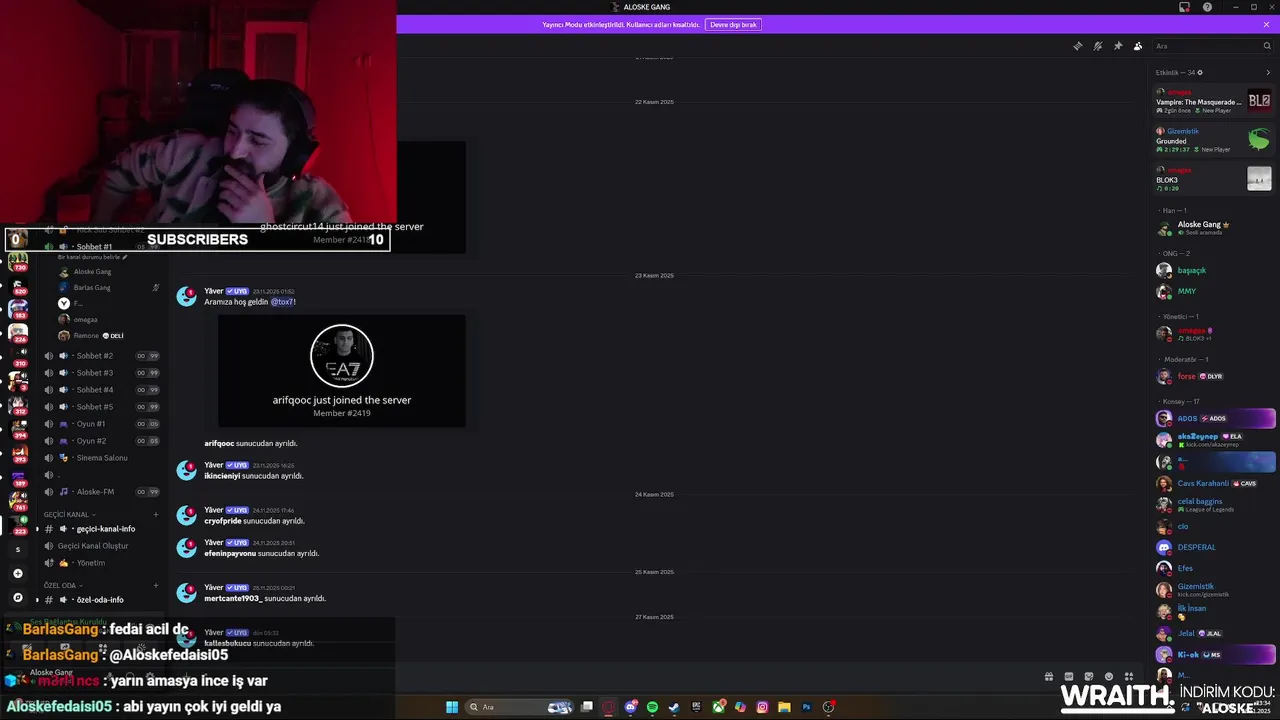Open pinned messages pin icon

[1118, 46]
